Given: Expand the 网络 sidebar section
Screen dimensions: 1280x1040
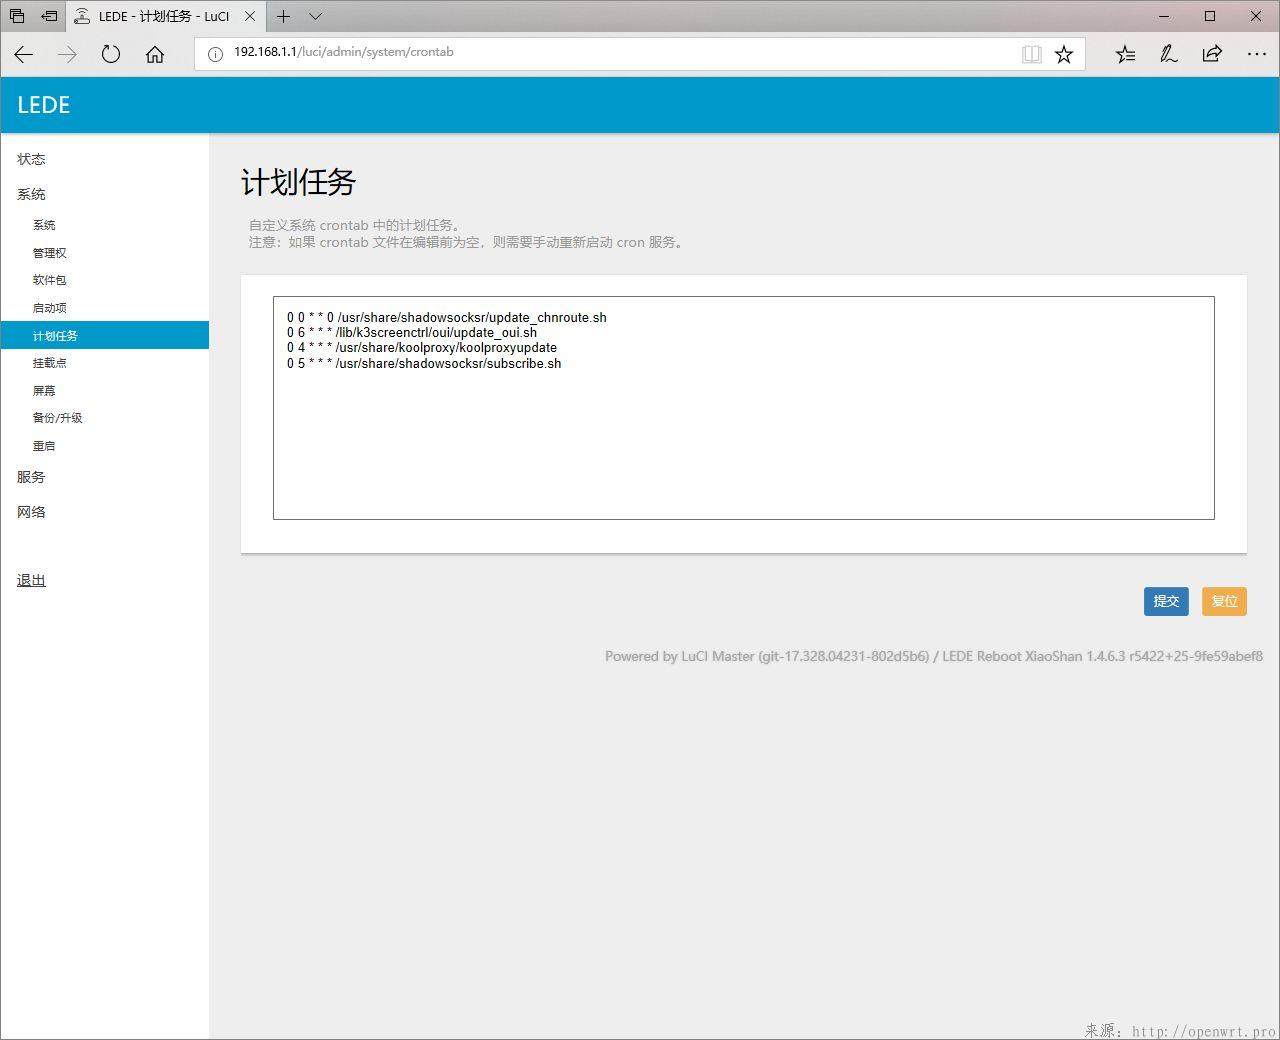Looking at the screenshot, I should pos(31,512).
